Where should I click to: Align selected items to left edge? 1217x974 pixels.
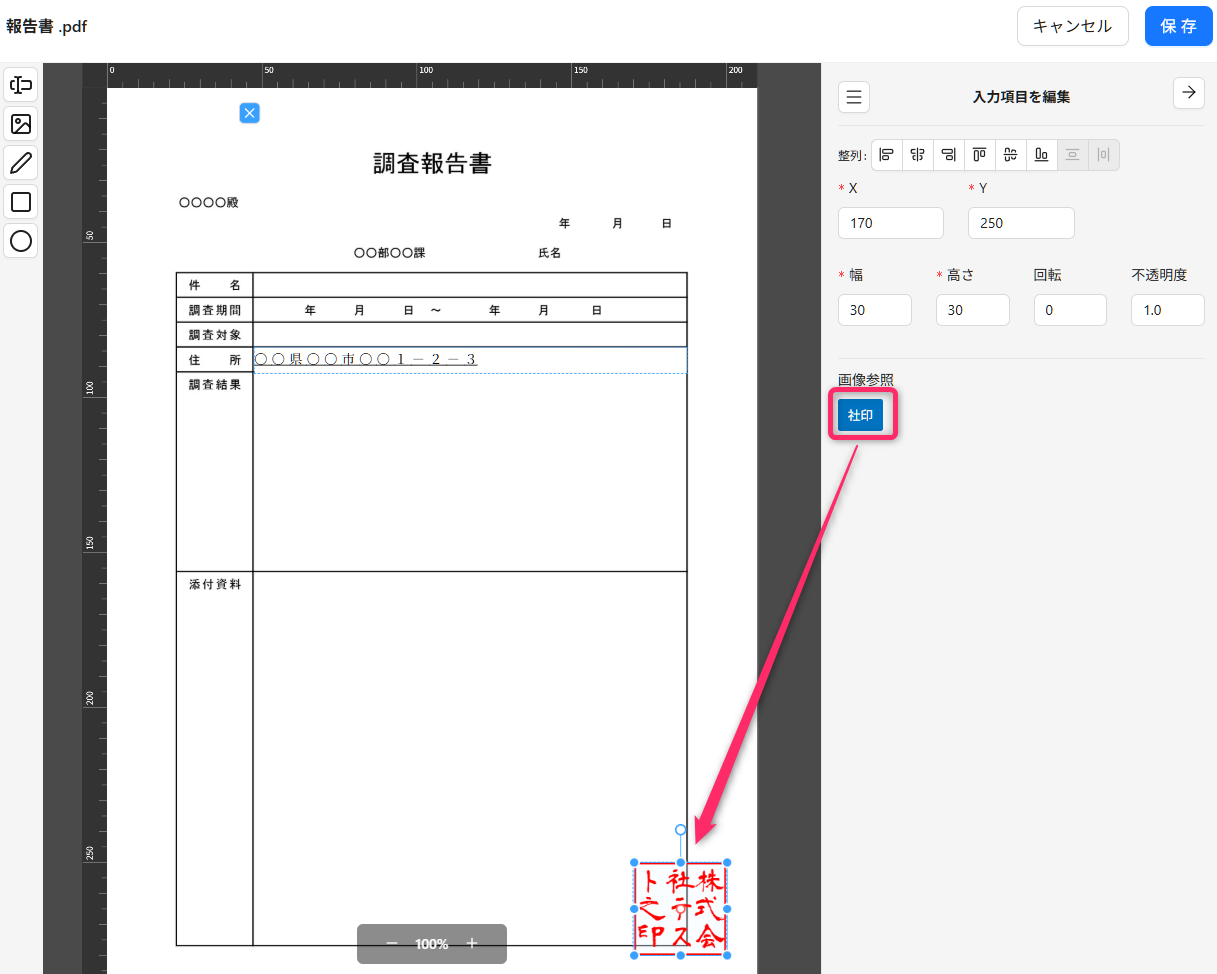tap(887, 155)
